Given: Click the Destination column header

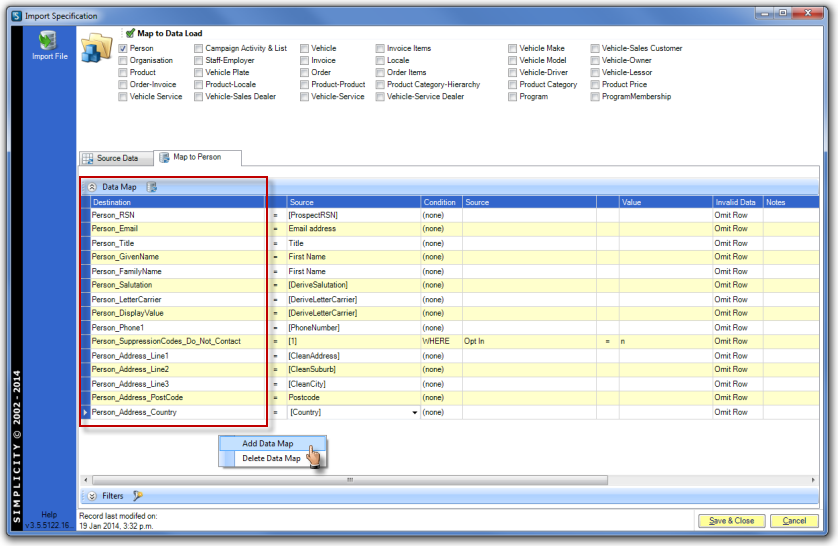Looking at the screenshot, I should [177, 202].
